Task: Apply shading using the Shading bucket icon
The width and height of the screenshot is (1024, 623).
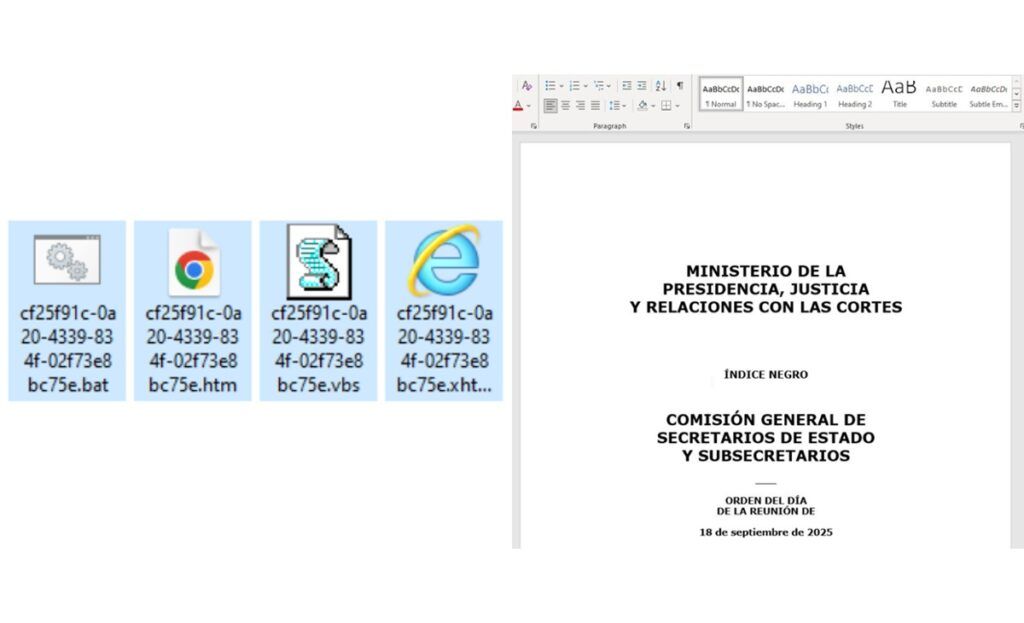Action: (x=642, y=103)
